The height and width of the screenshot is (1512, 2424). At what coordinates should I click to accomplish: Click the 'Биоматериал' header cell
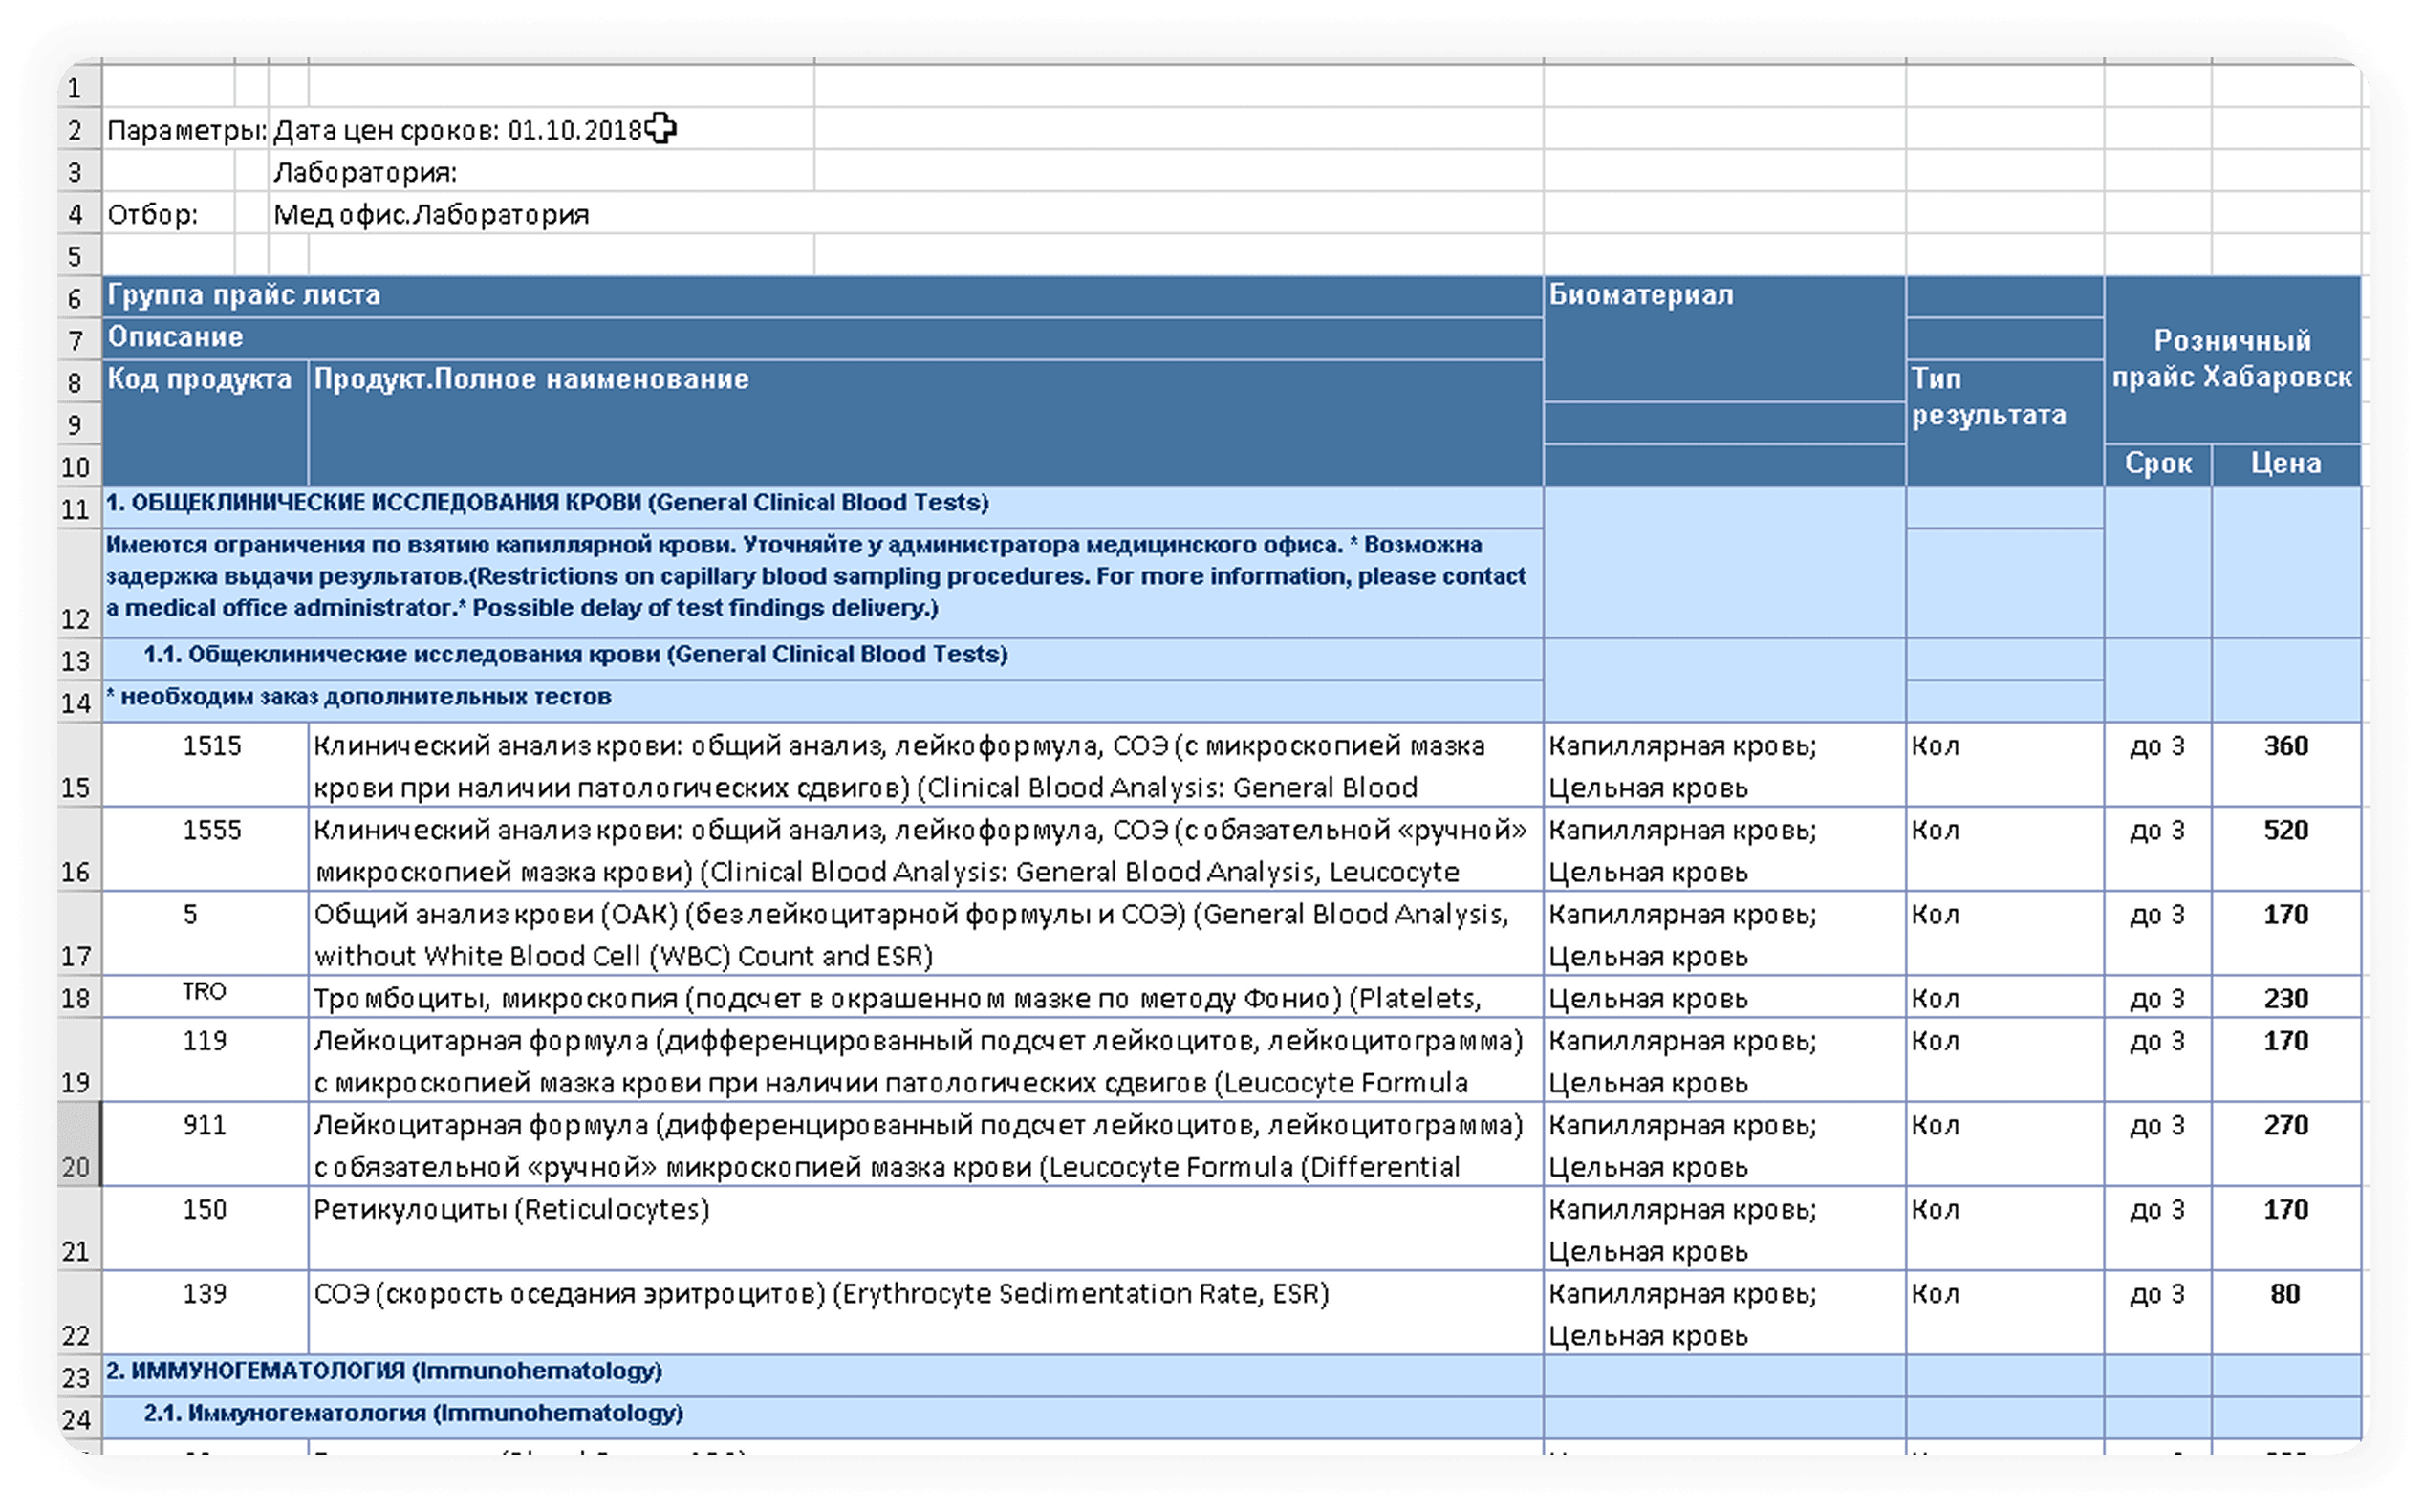pyautogui.click(x=1724, y=338)
